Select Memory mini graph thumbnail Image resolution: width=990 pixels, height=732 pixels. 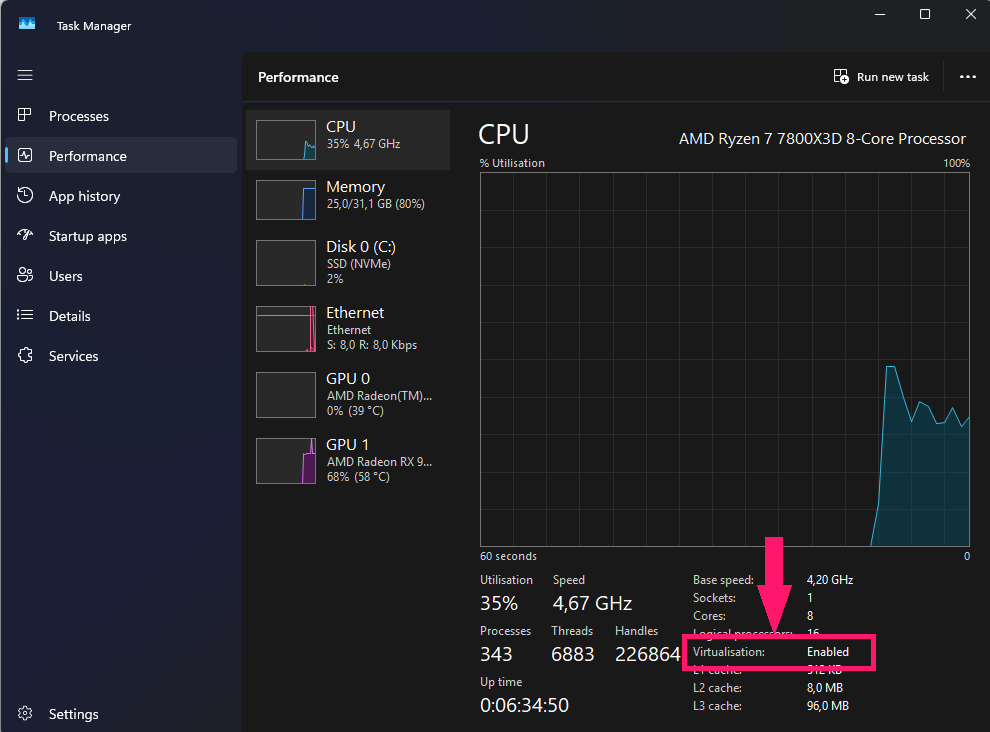point(285,200)
